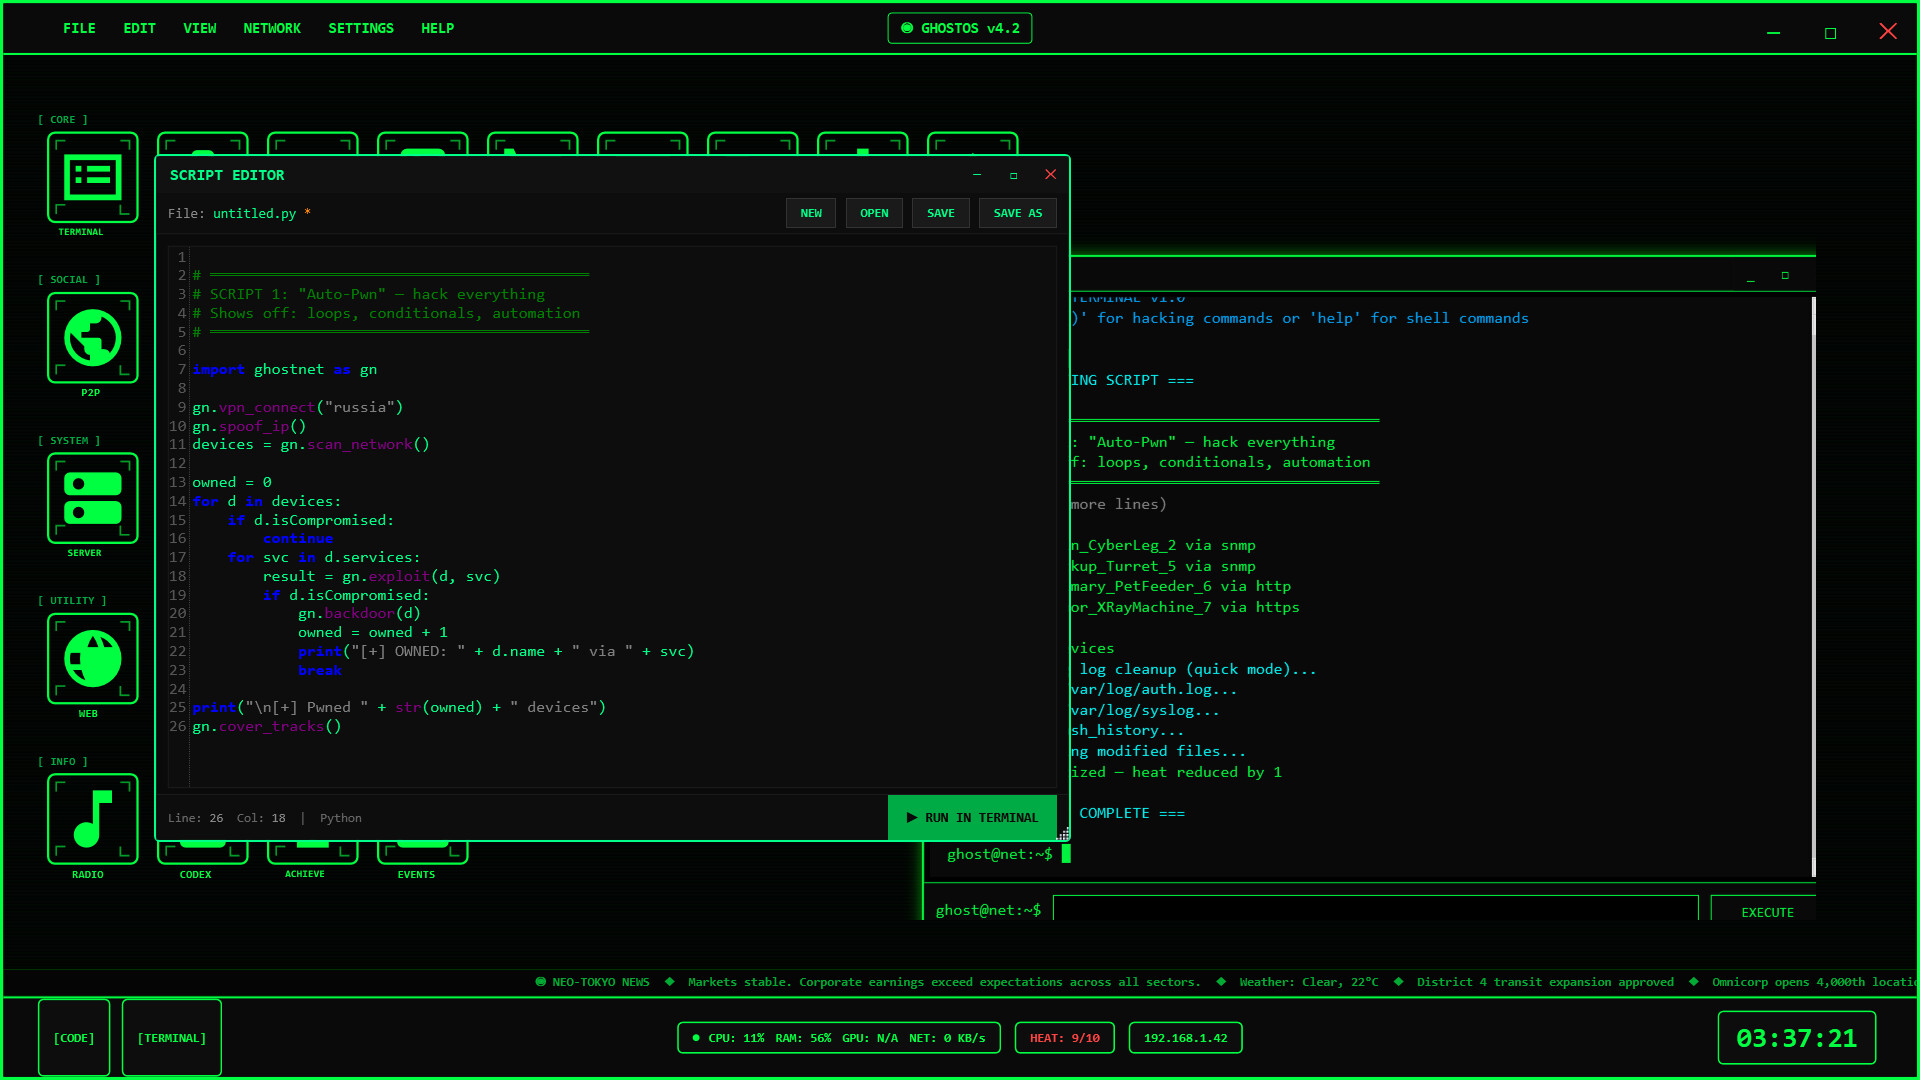Image resolution: width=1920 pixels, height=1080 pixels.
Task: Open the Codex desktop icon
Action: click(203, 853)
